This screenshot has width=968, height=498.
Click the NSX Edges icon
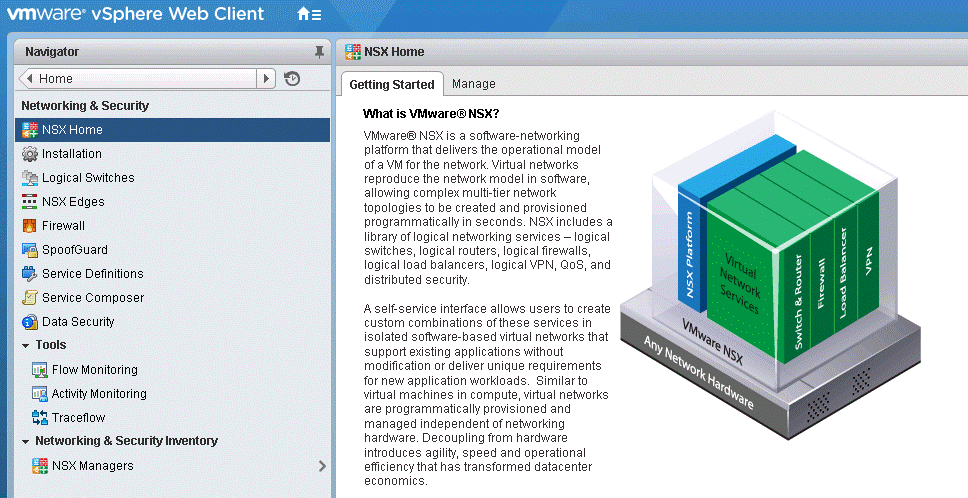[x=29, y=202]
